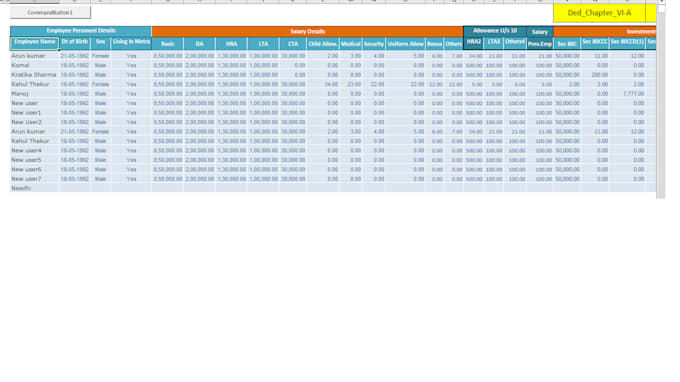Click the Basic salary column header
This screenshot has height=382, width=680.
point(167,44)
